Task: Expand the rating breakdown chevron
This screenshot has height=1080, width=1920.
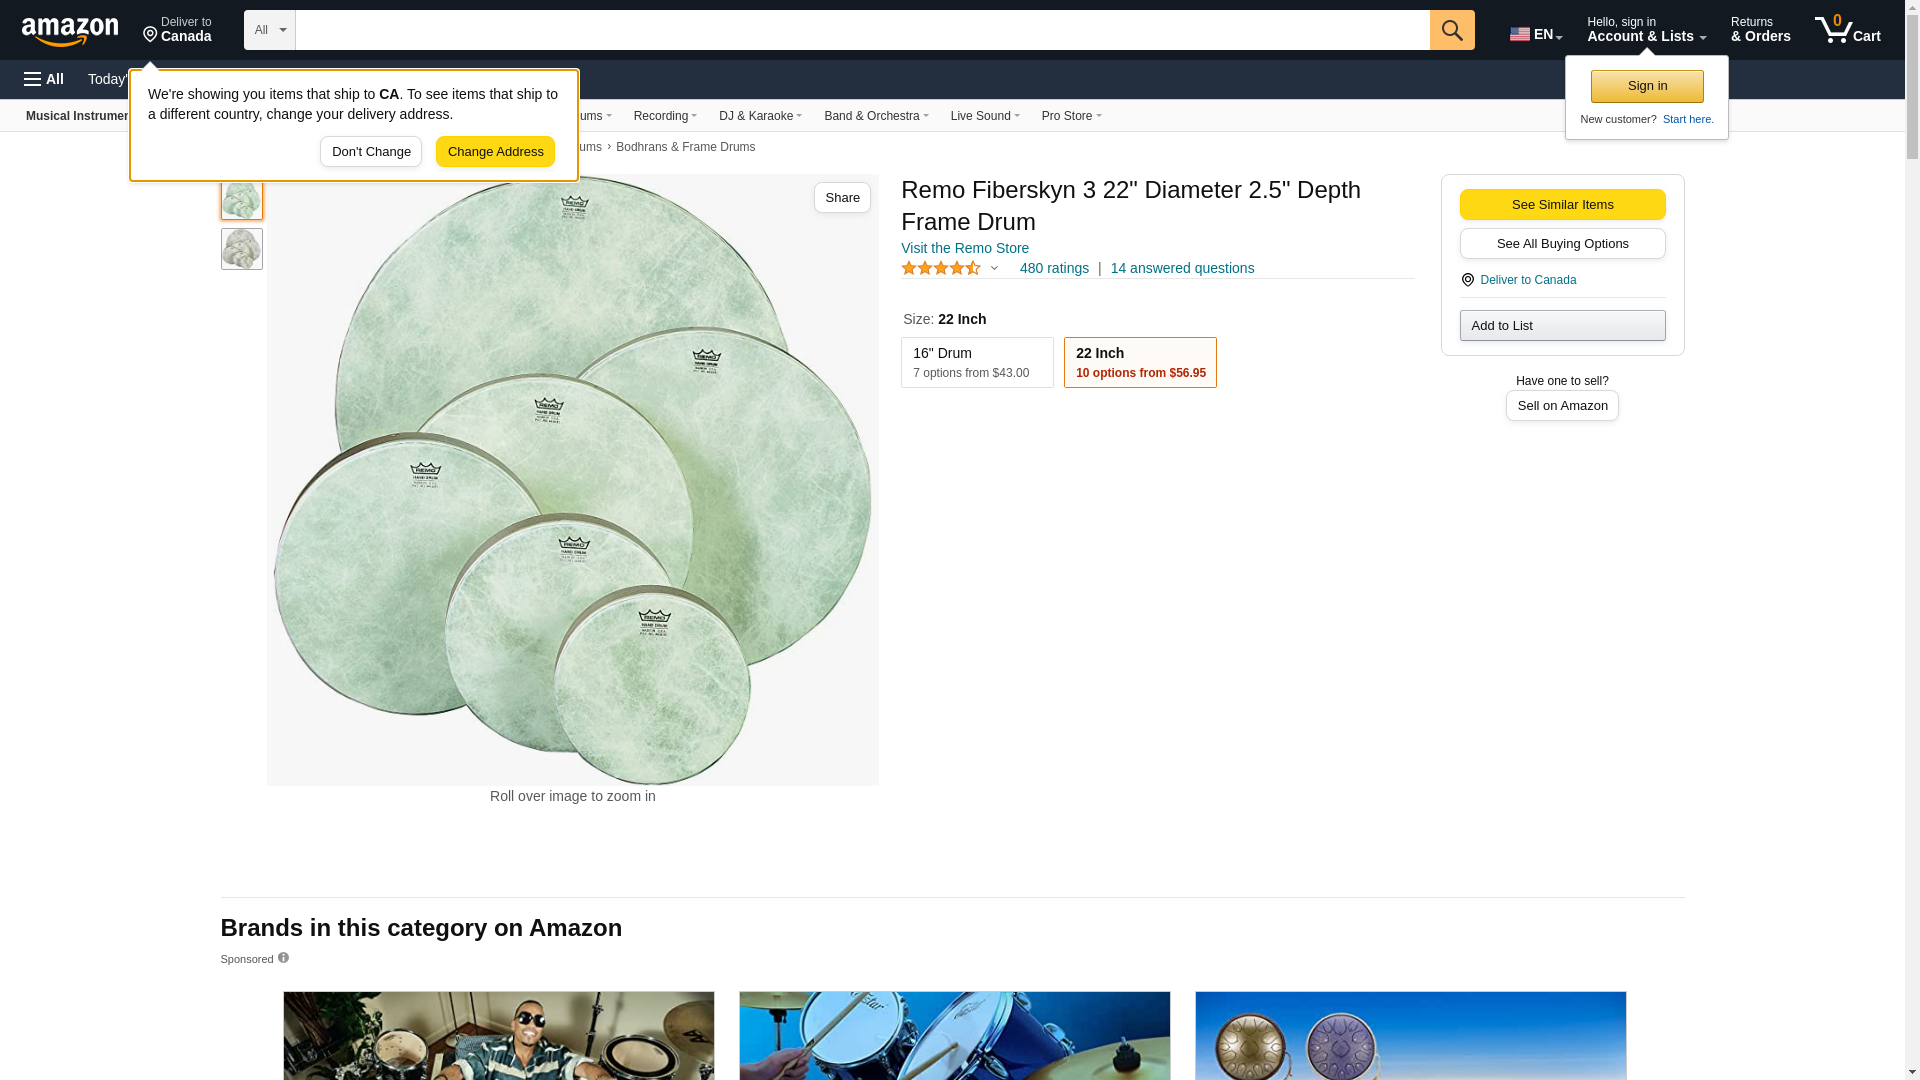Action: coord(994,268)
